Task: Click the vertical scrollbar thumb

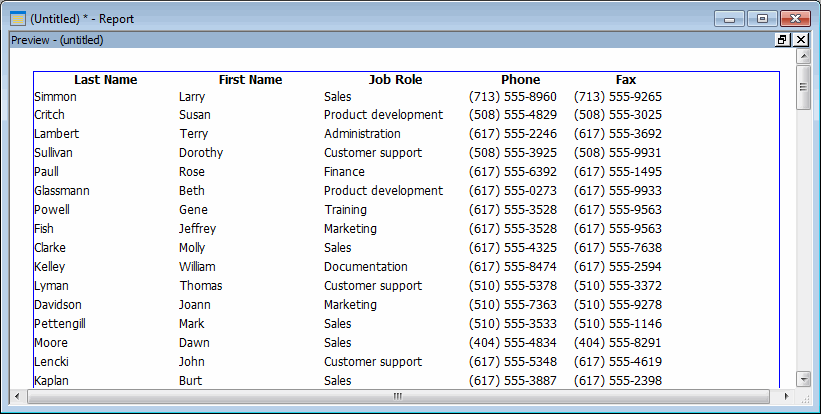Action: click(804, 87)
